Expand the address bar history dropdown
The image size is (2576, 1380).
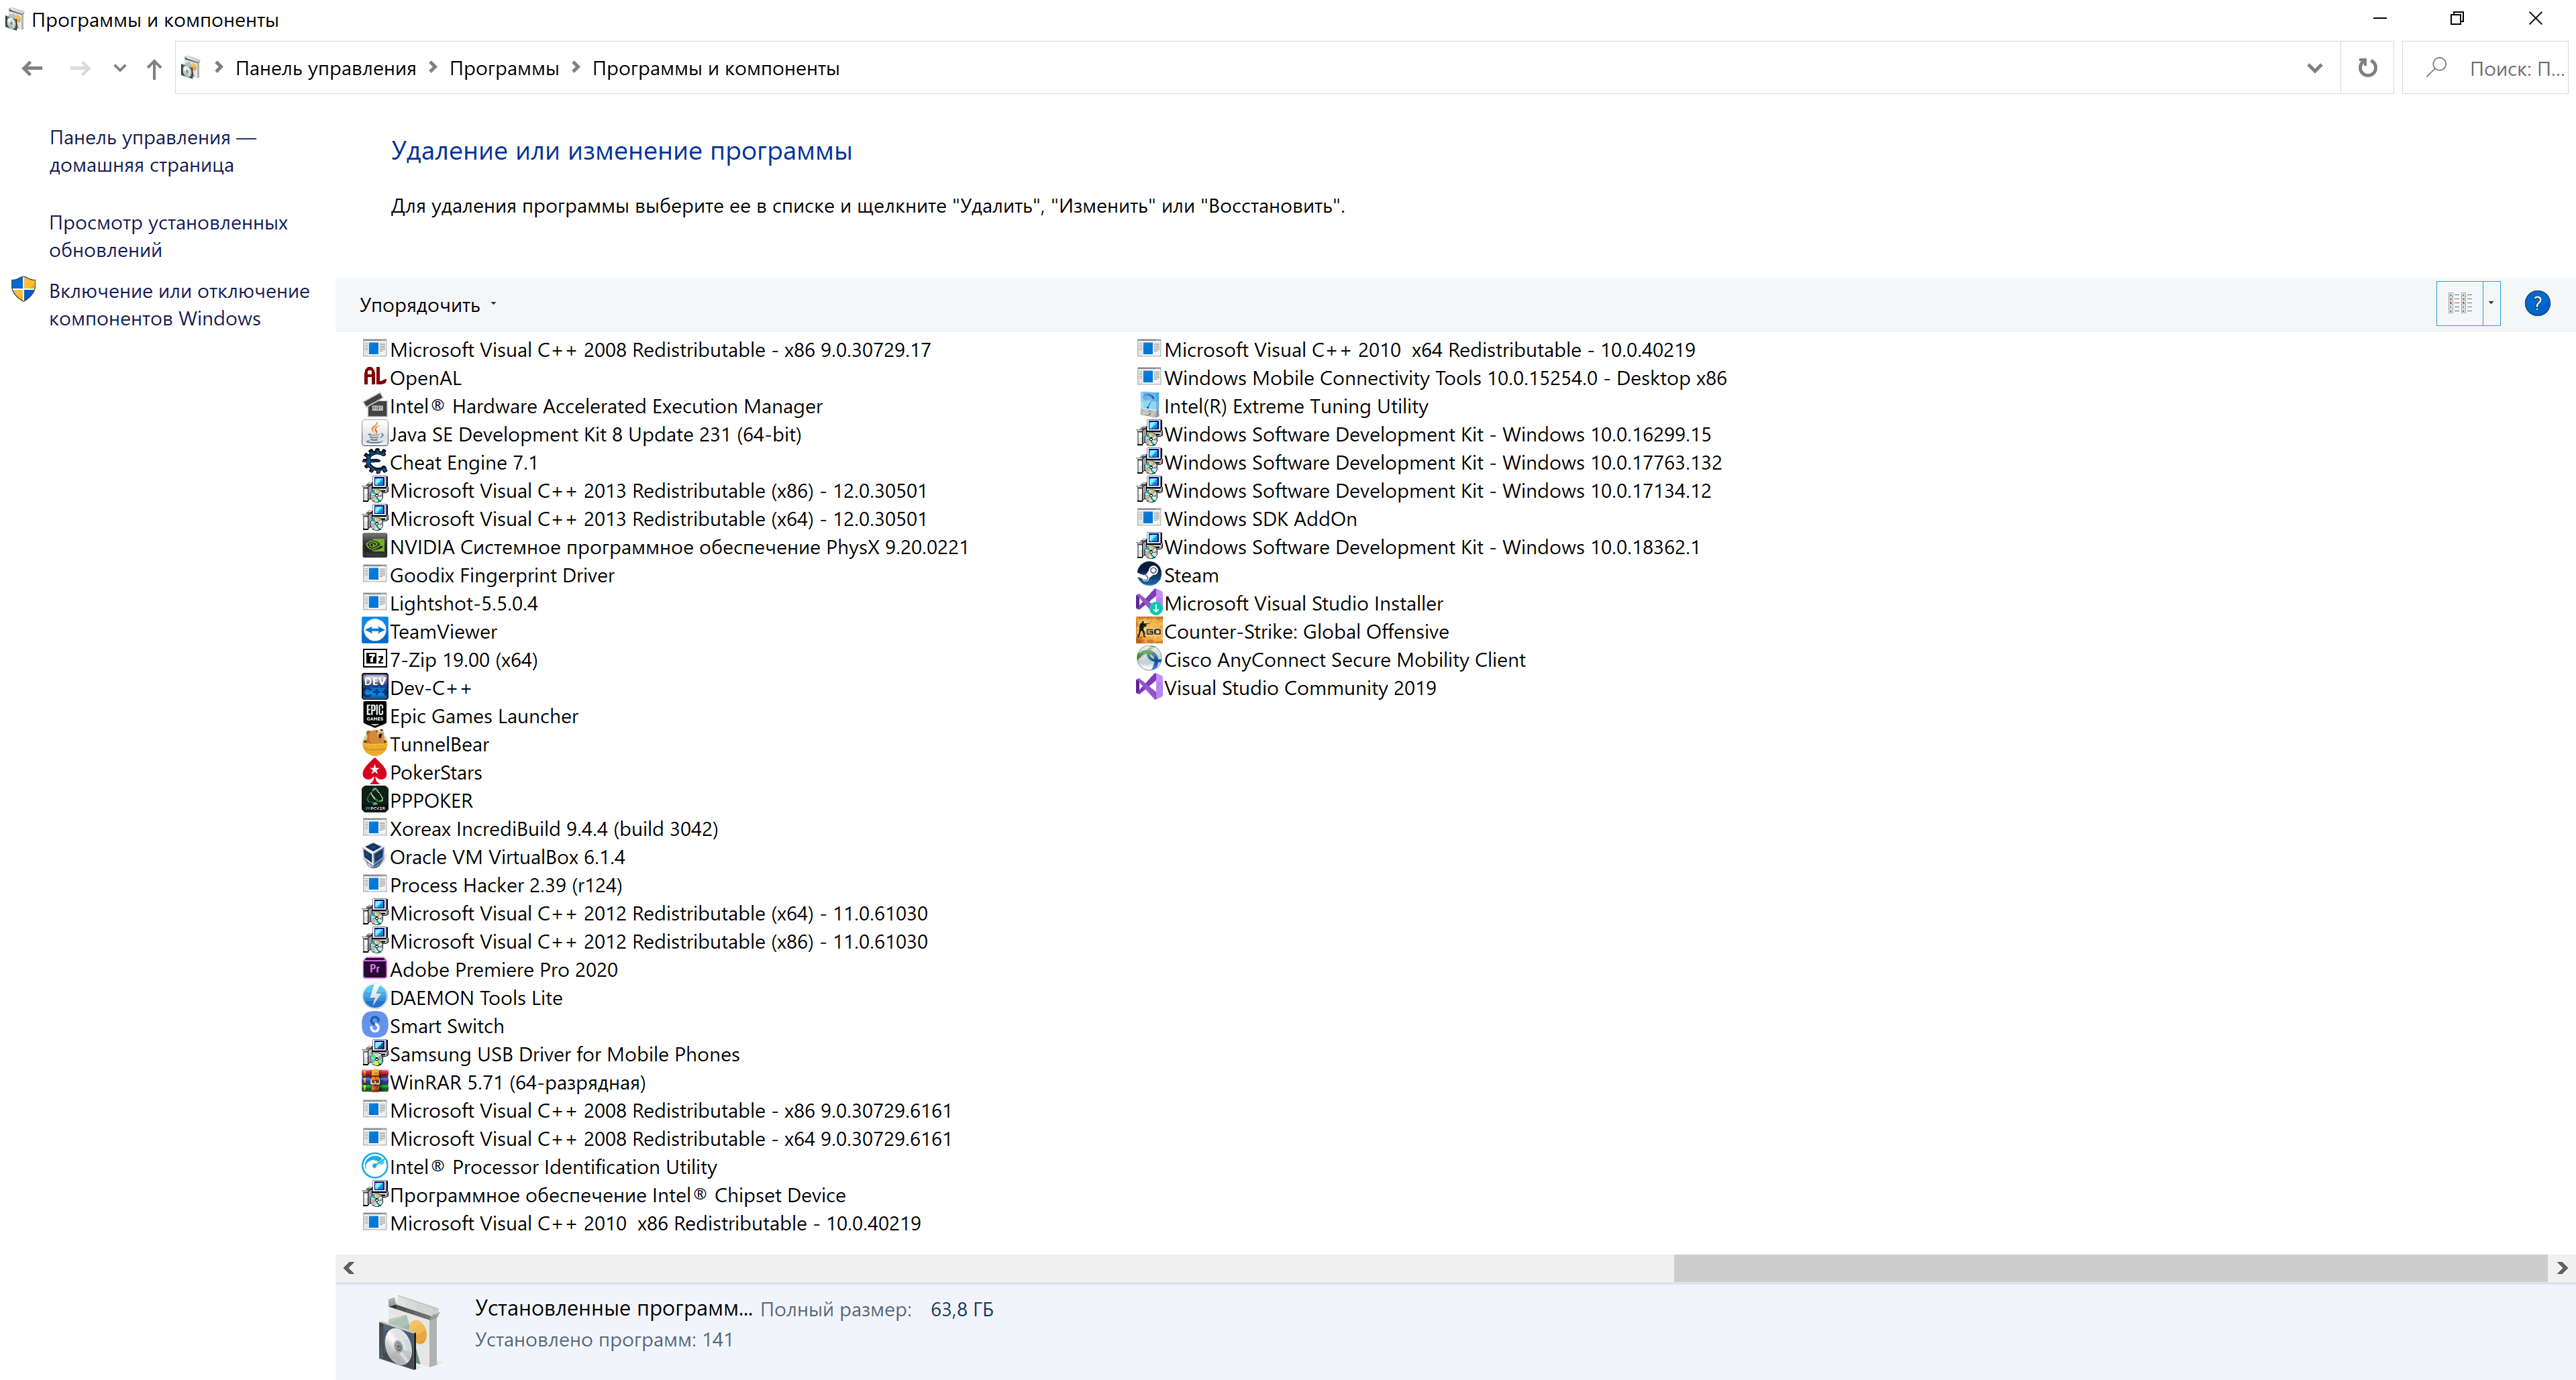[x=2314, y=68]
